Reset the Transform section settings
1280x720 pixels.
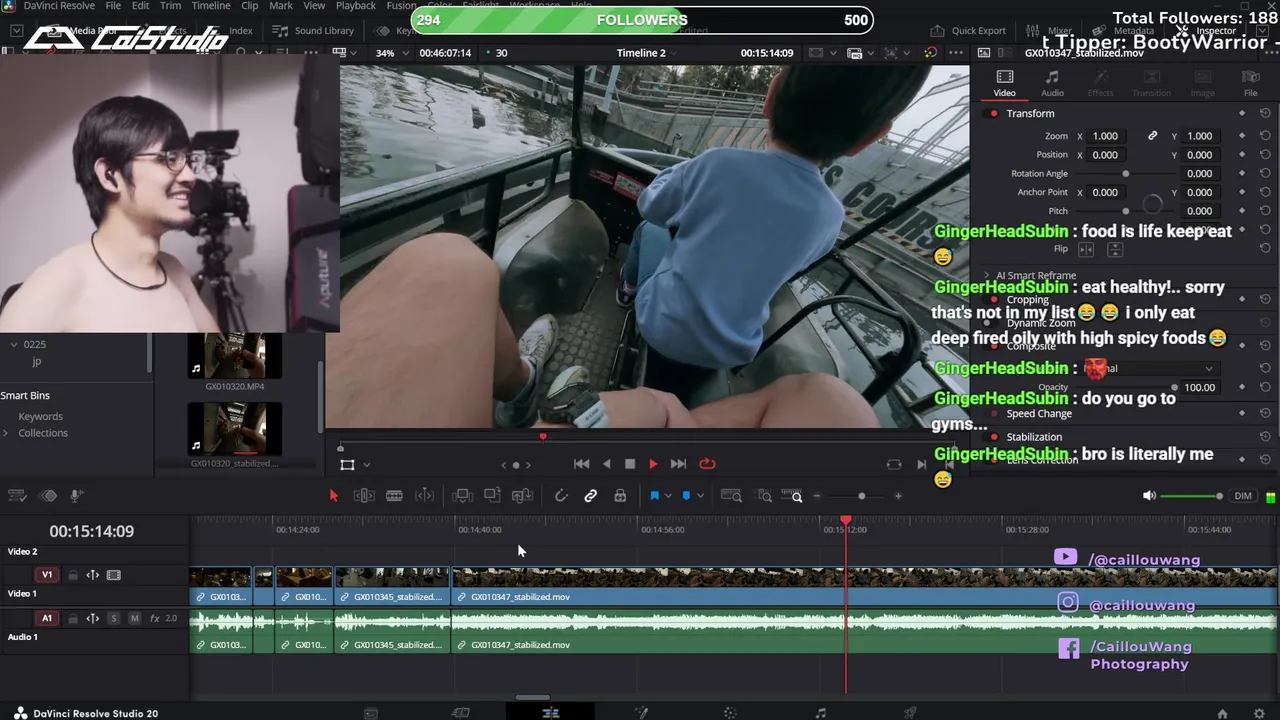1265,114
